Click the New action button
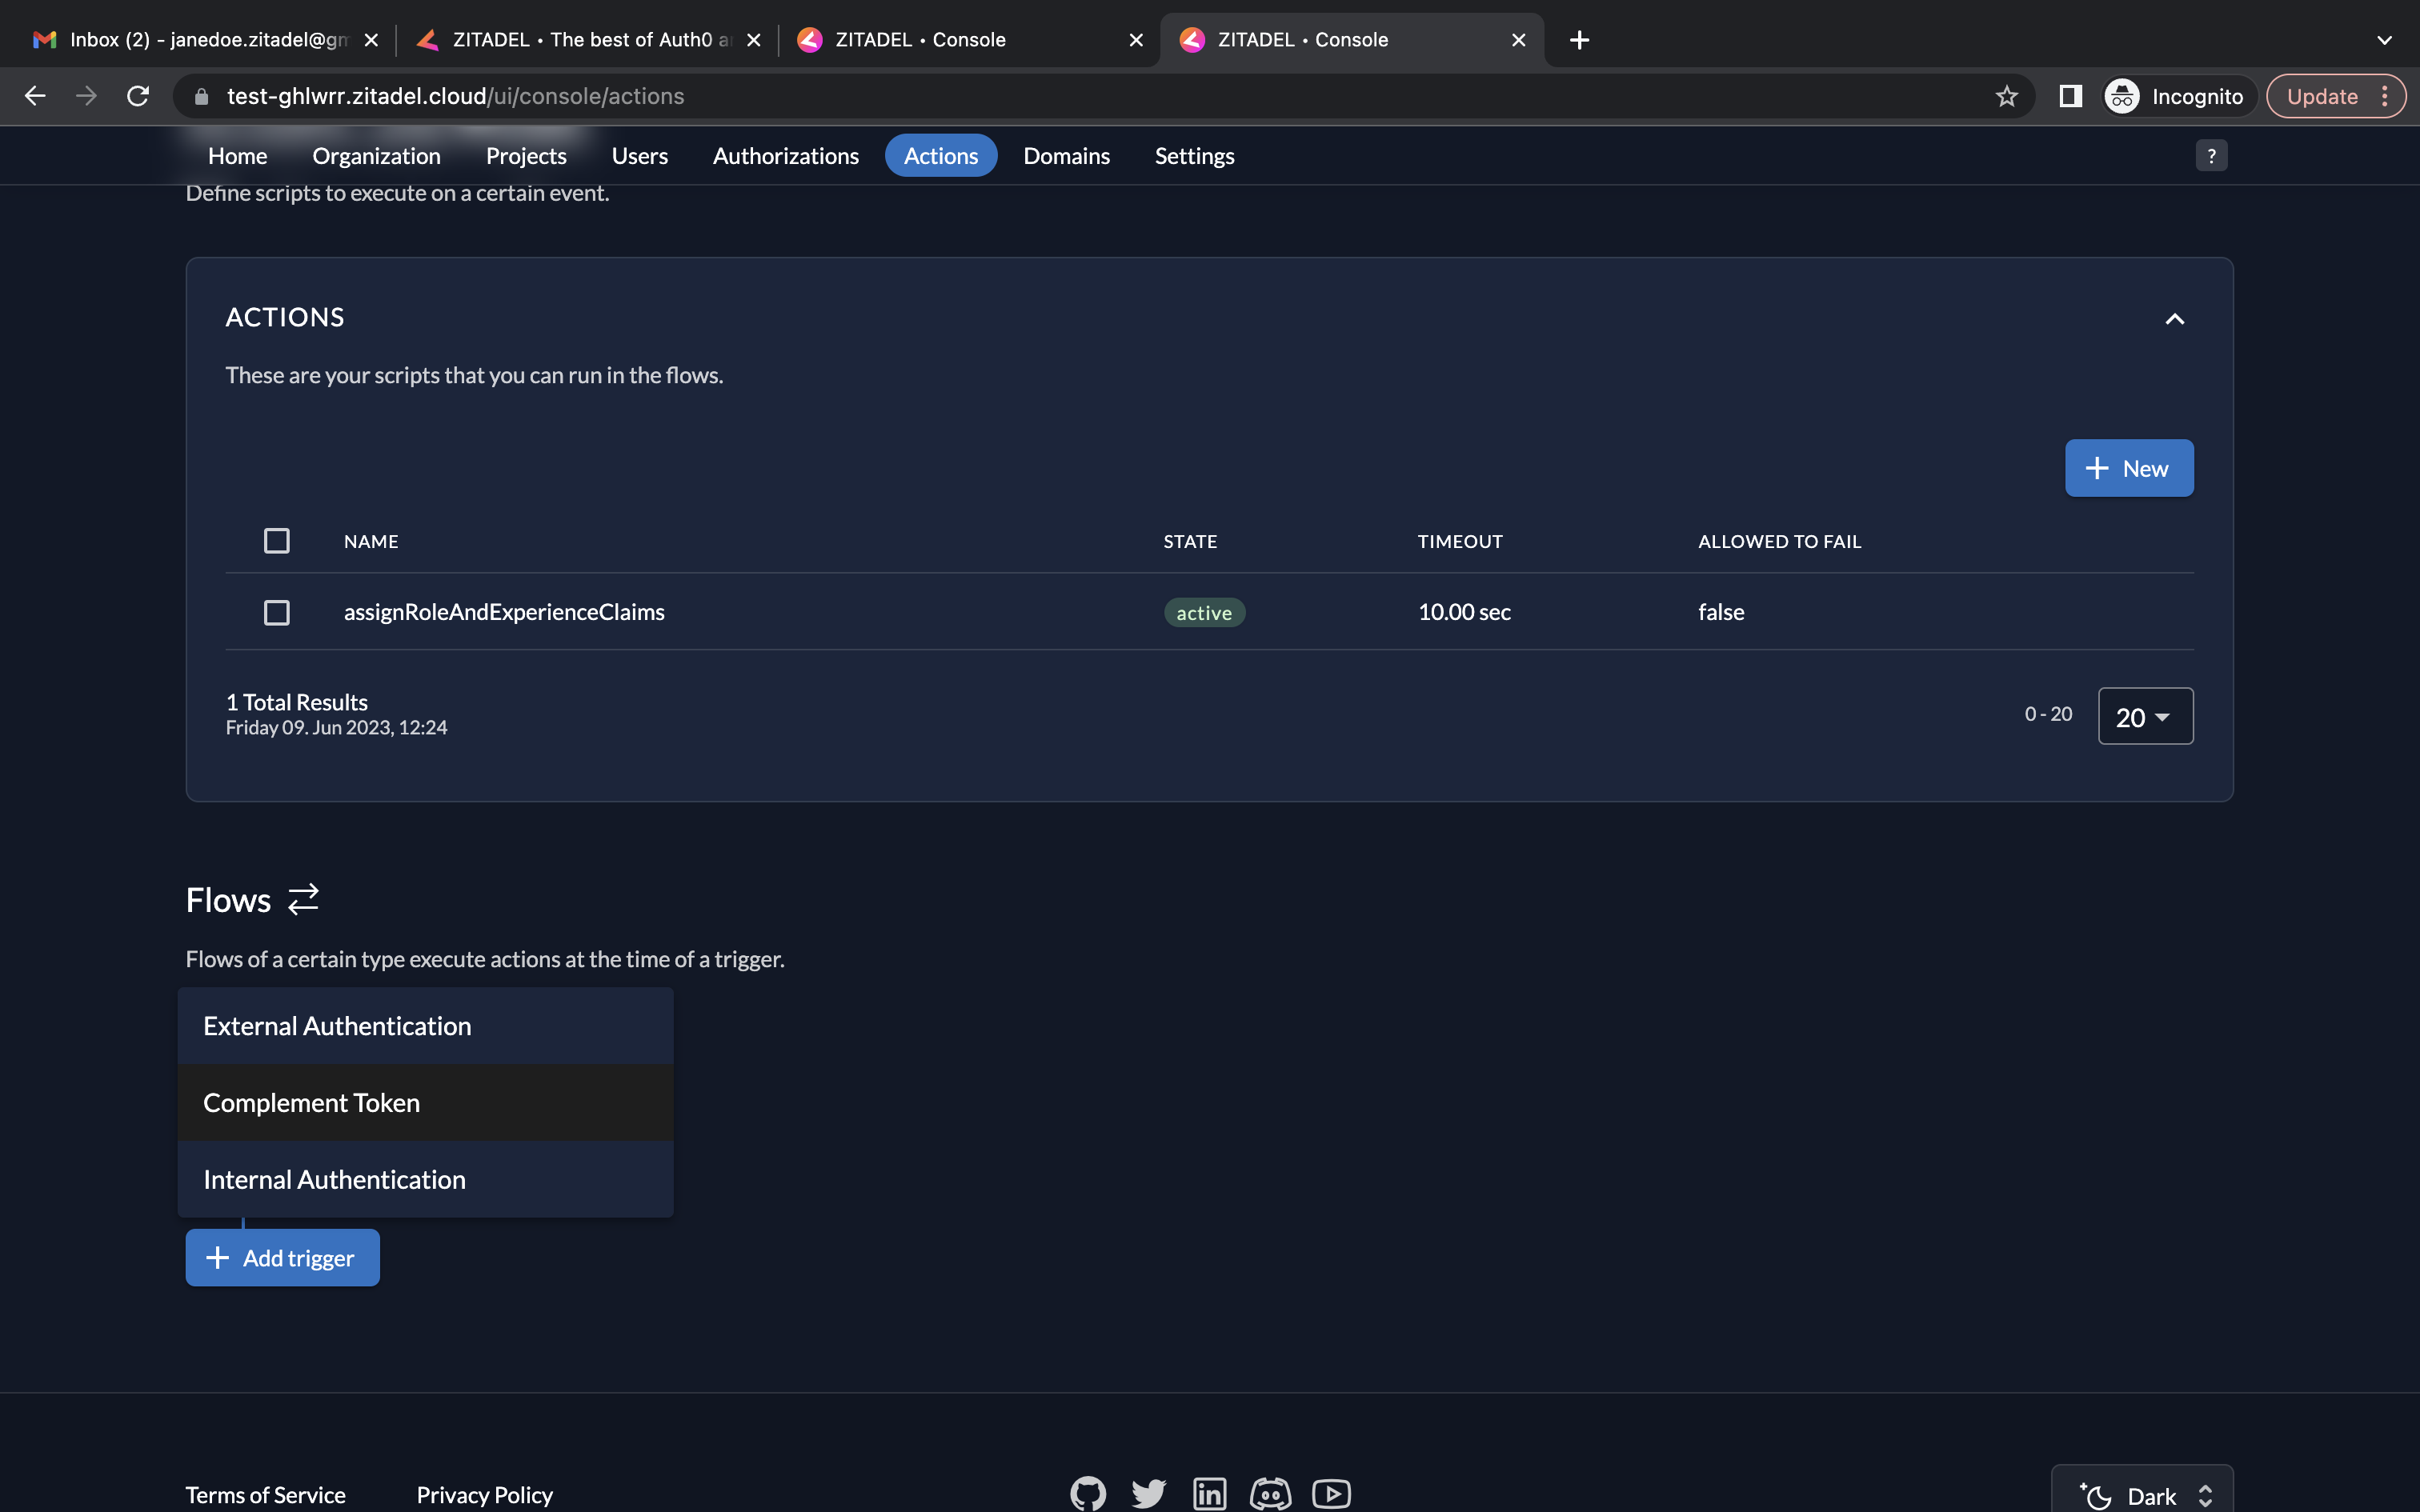The image size is (2420, 1512). (x=2129, y=468)
